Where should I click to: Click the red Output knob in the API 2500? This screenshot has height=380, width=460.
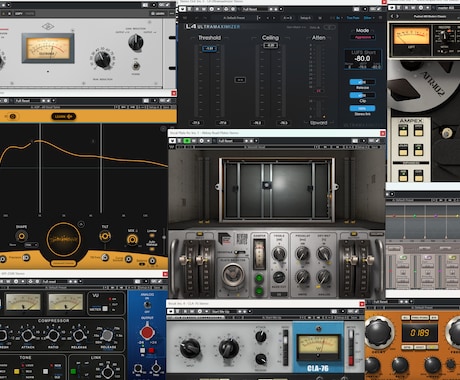[146, 332]
